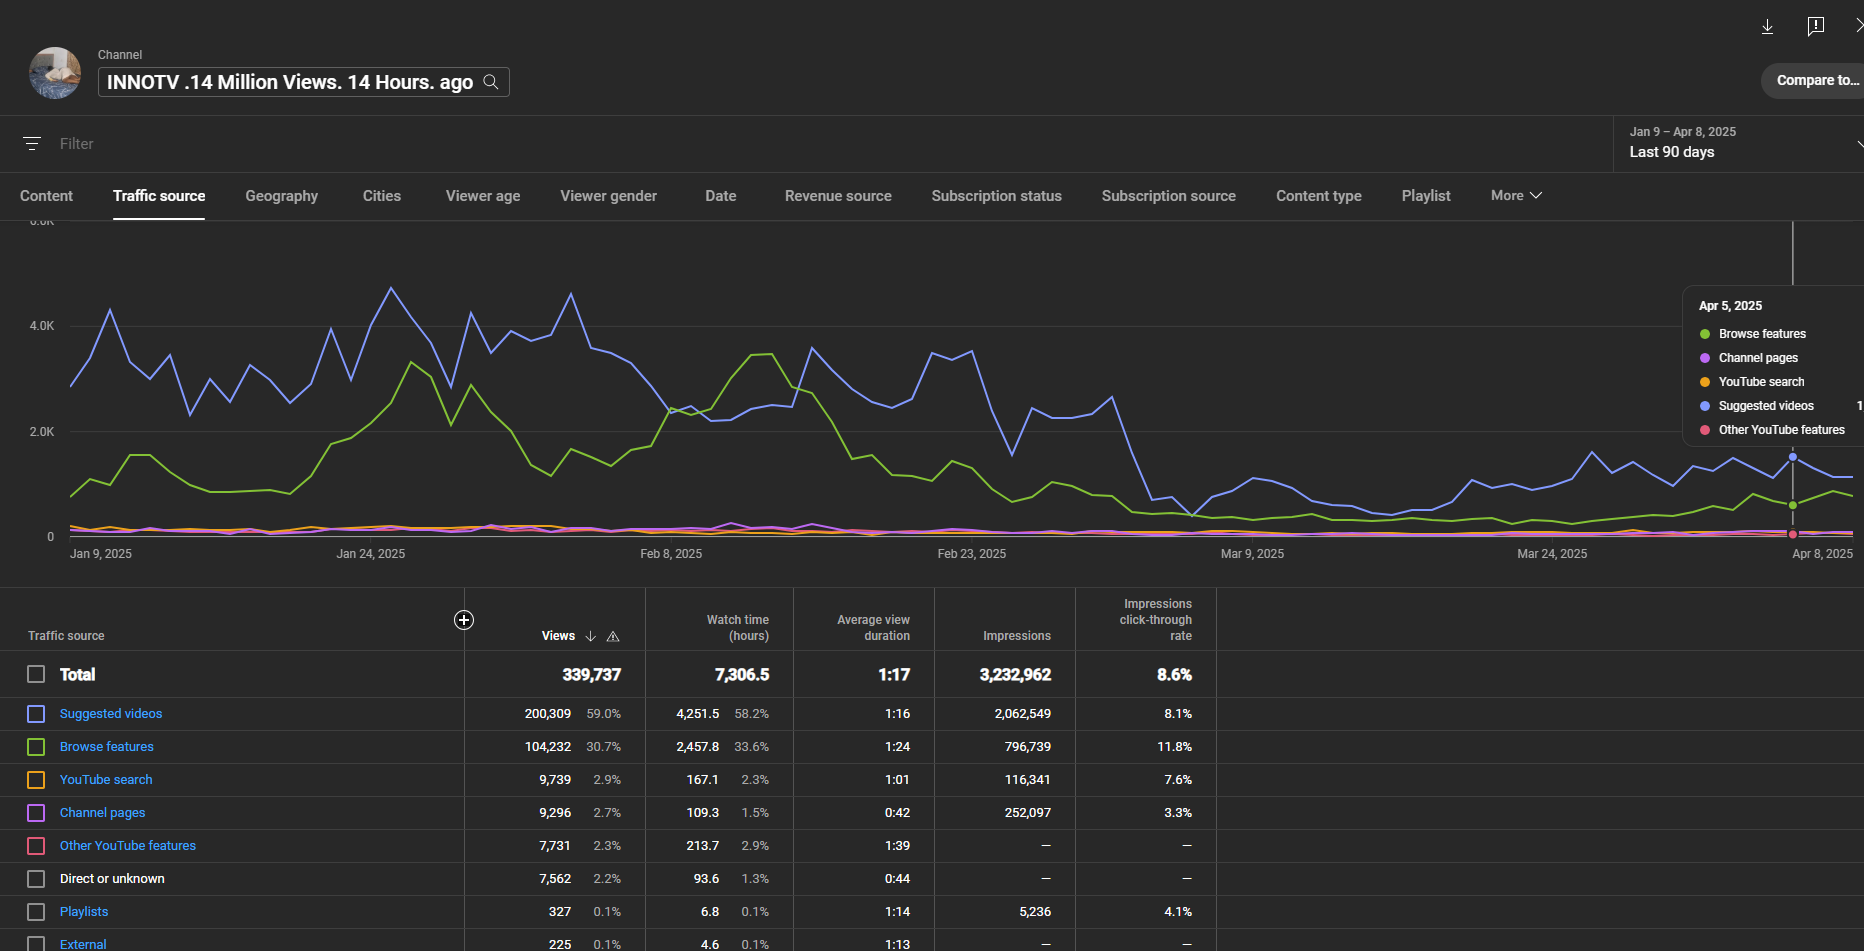Switch to the Content type tab
This screenshot has height=951, width=1864.
pyautogui.click(x=1319, y=196)
